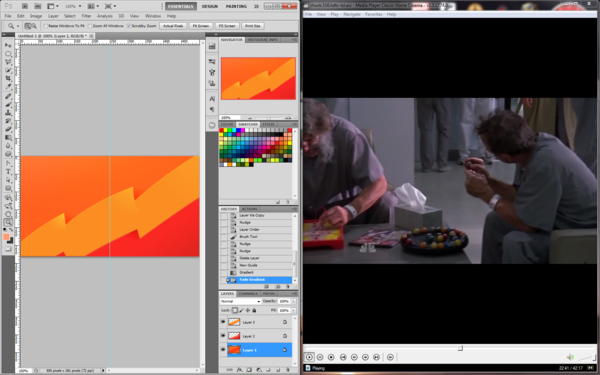Toggle lock image pixels brush icon
The height and width of the screenshot is (375, 600).
(x=241, y=310)
